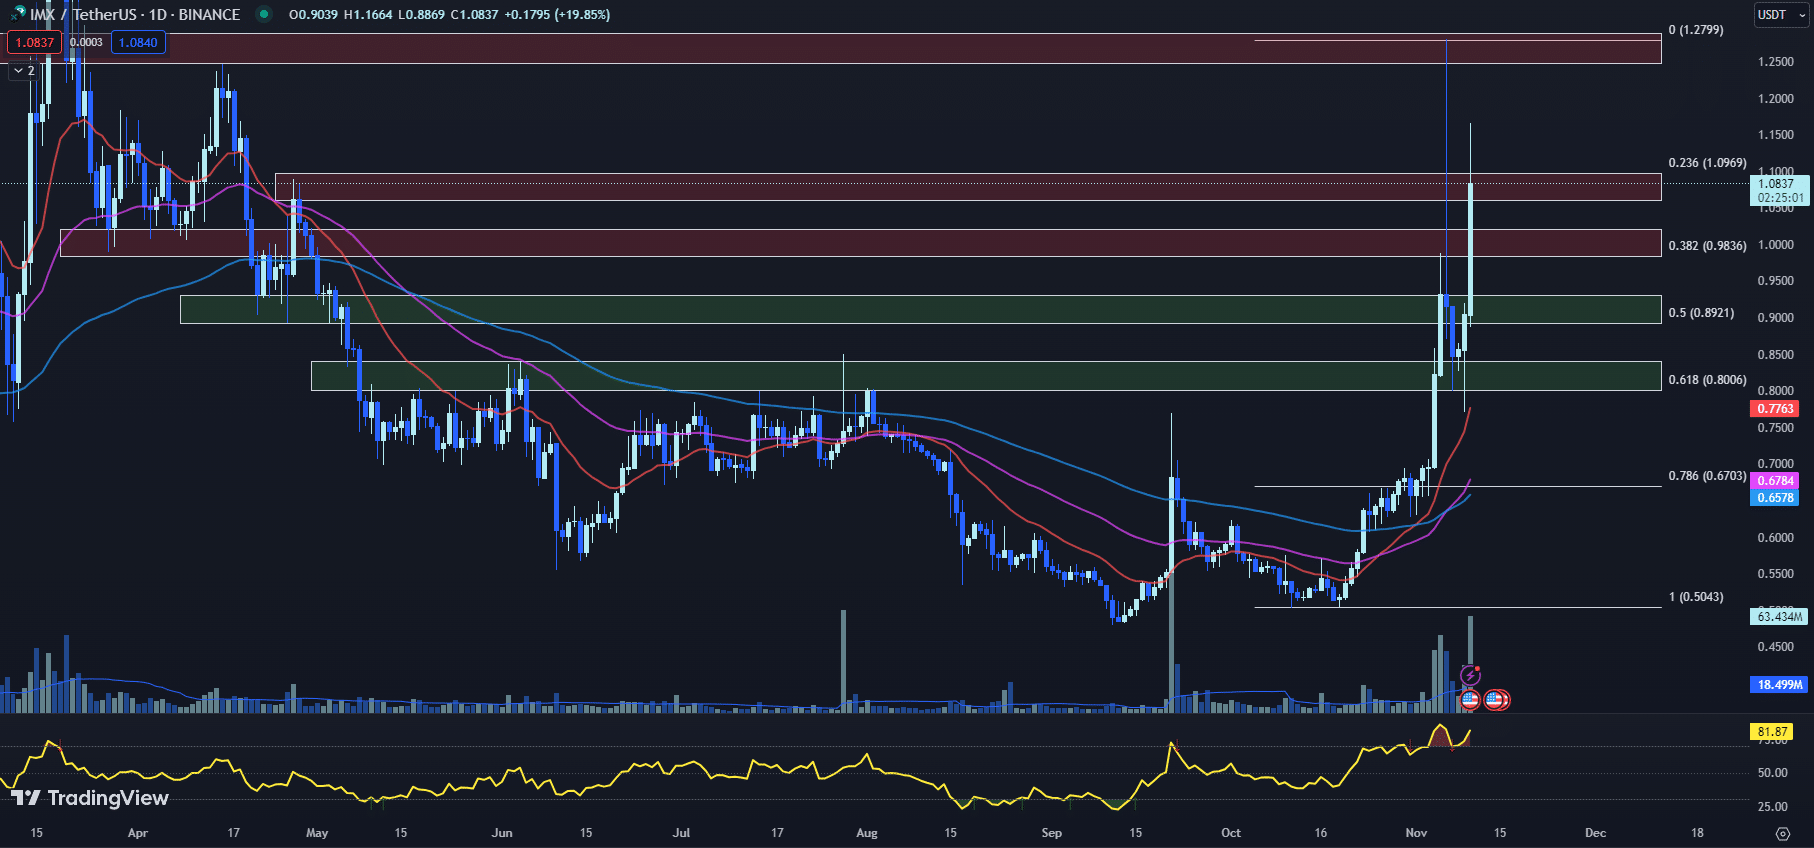The width and height of the screenshot is (1814, 848).
Task: Click the RSI value label 81.87
Action: 1772,732
